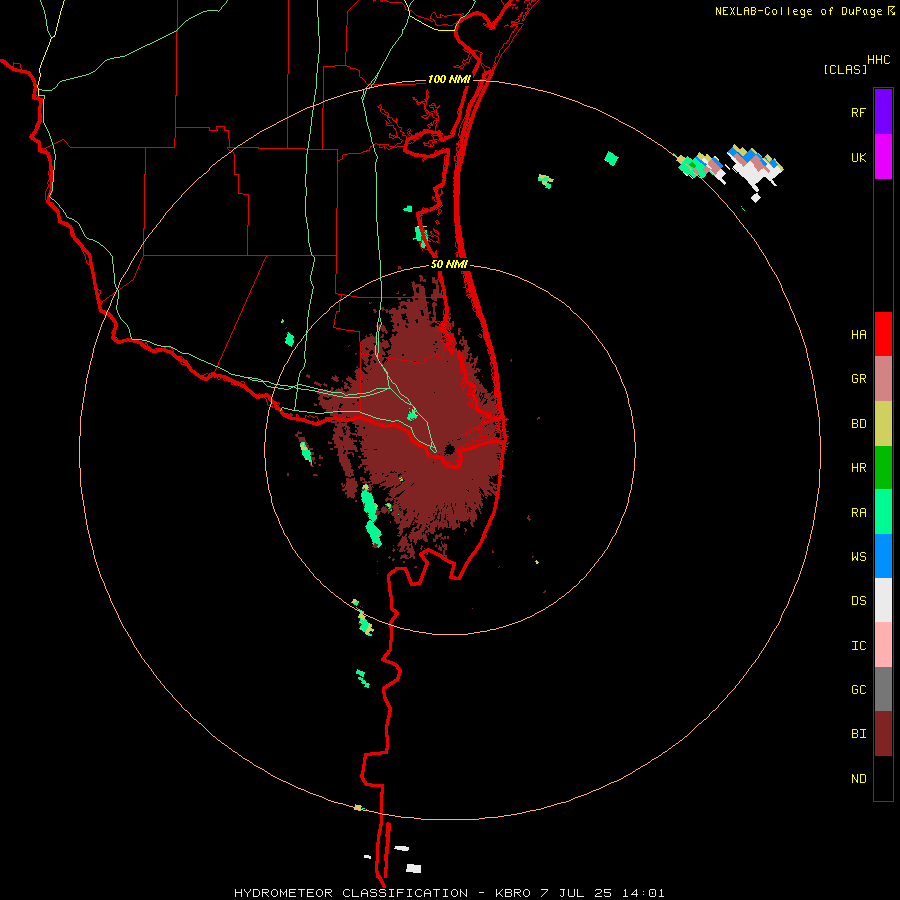
Task: Click the "100 NMI" range ring label
Action: [449, 79]
